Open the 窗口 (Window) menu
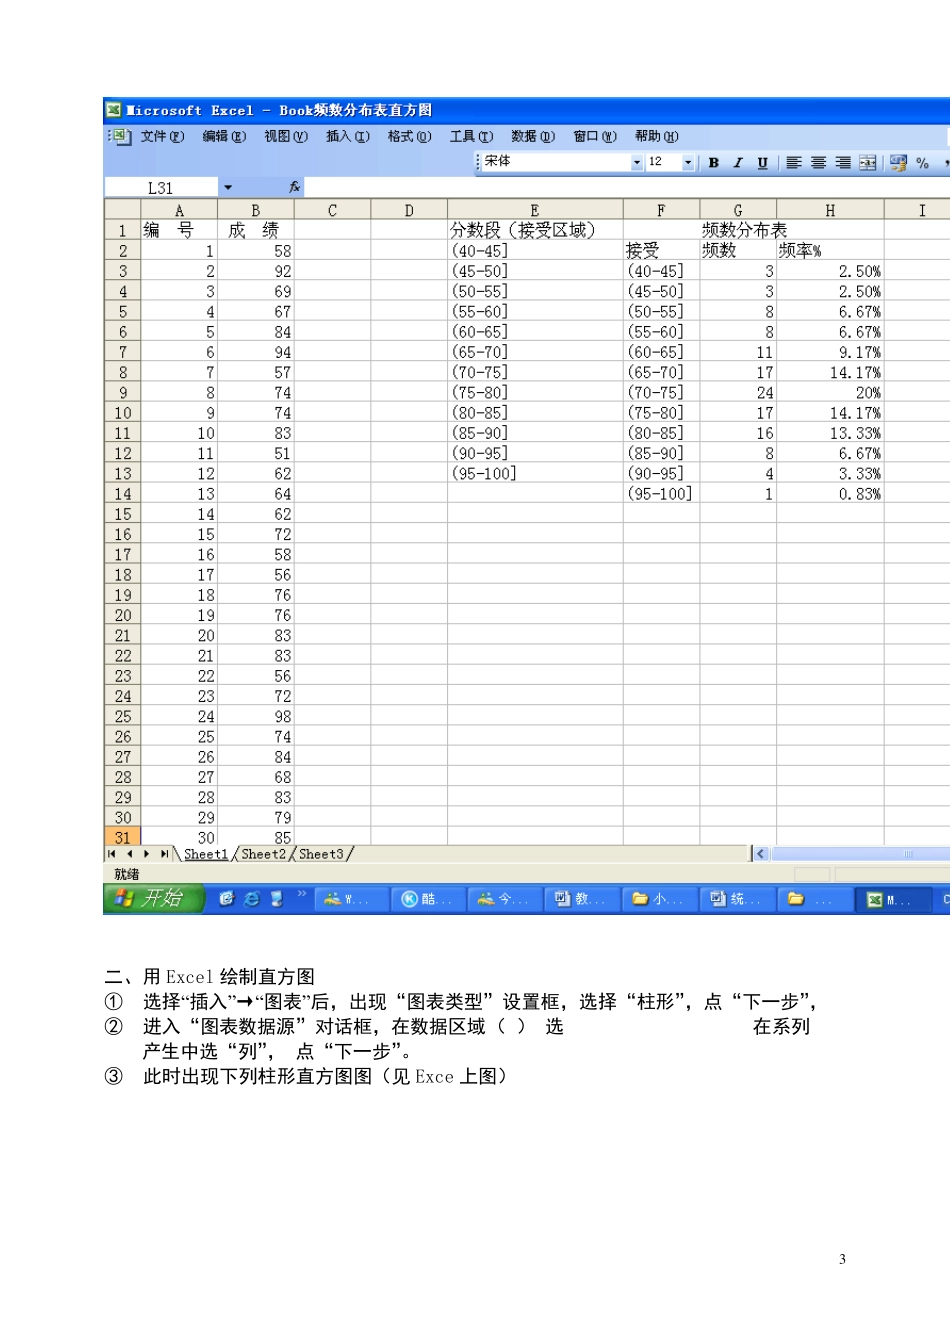 coord(595,136)
